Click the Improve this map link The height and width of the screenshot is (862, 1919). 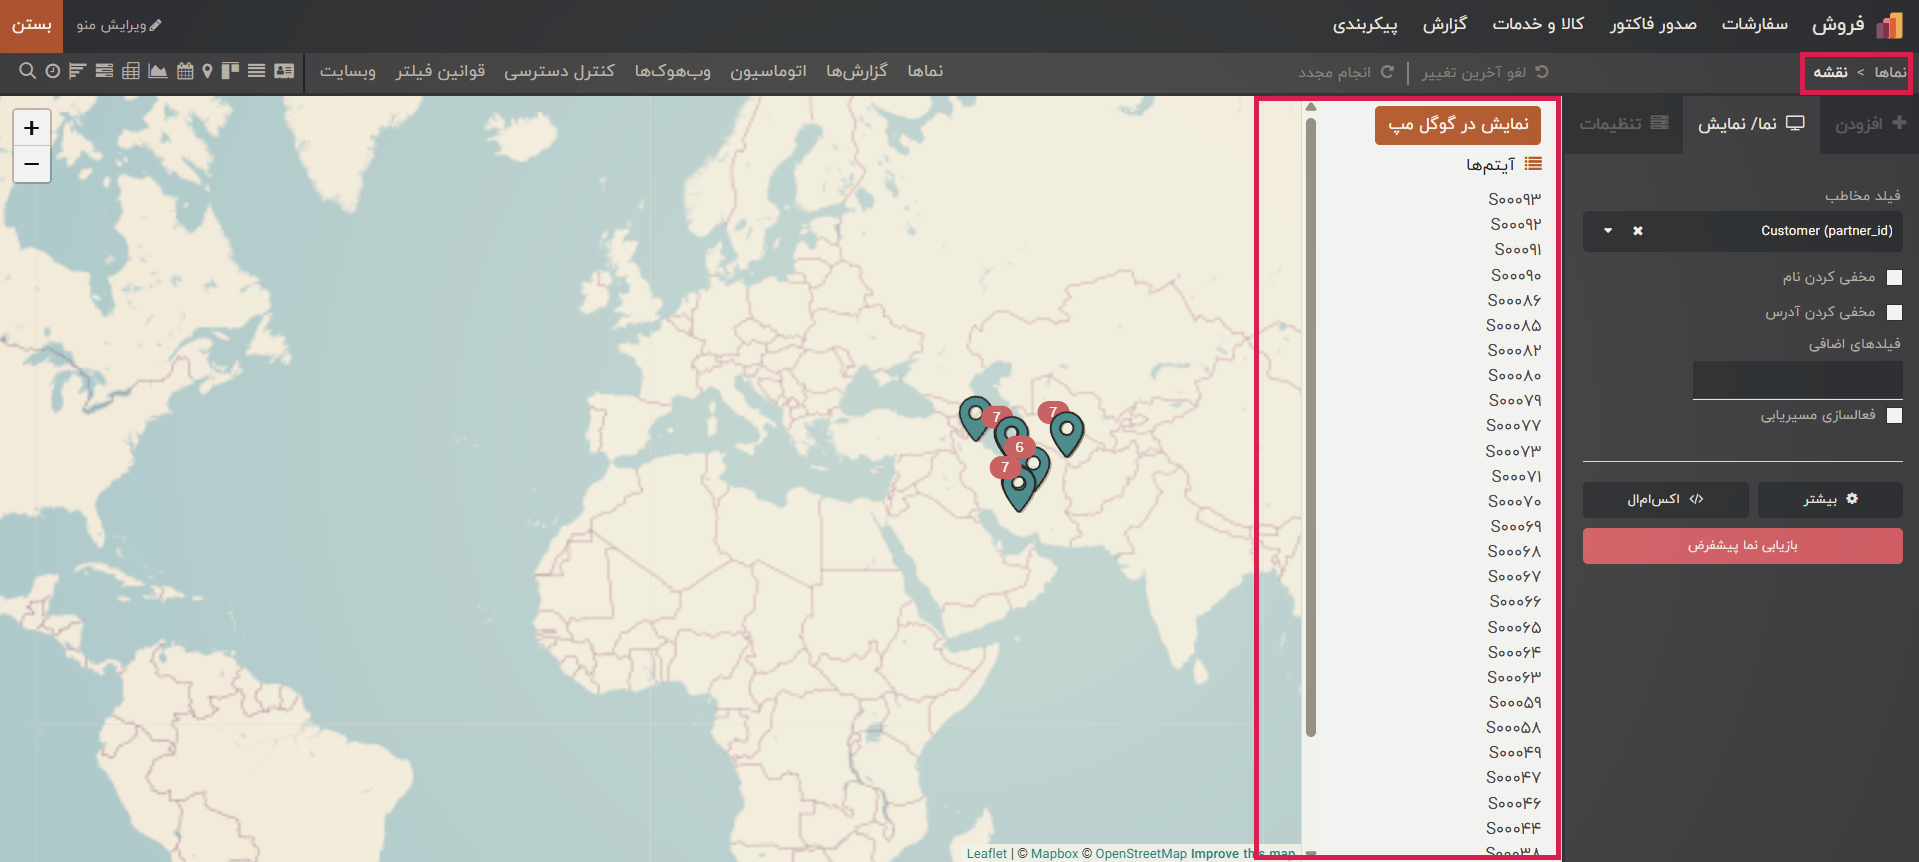coord(1243,853)
